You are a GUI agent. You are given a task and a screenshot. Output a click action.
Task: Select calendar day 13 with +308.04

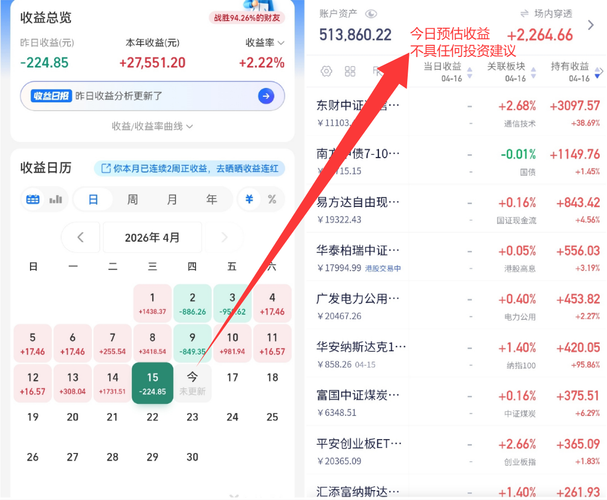click(73, 383)
